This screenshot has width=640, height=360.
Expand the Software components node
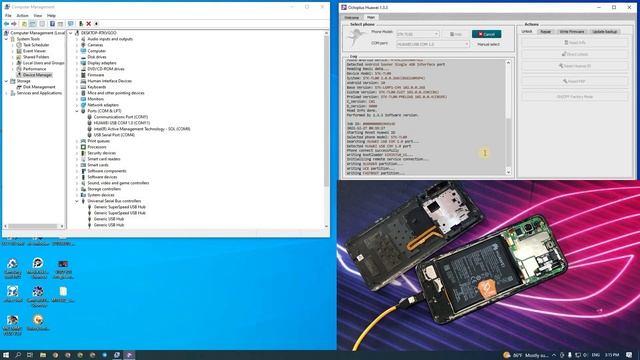pyautogui.click(x=77, y=171)
